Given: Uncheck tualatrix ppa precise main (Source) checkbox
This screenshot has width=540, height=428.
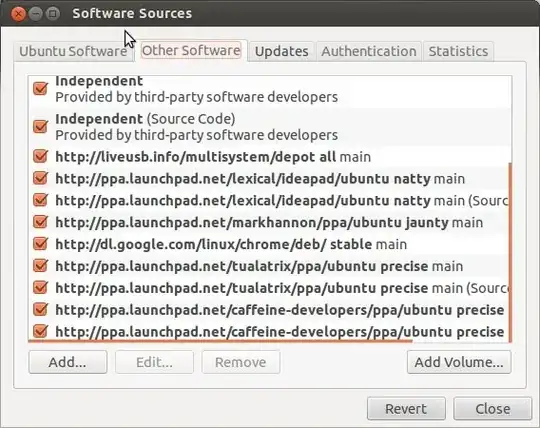Looking at the screenshot, I should coord(40,288).
